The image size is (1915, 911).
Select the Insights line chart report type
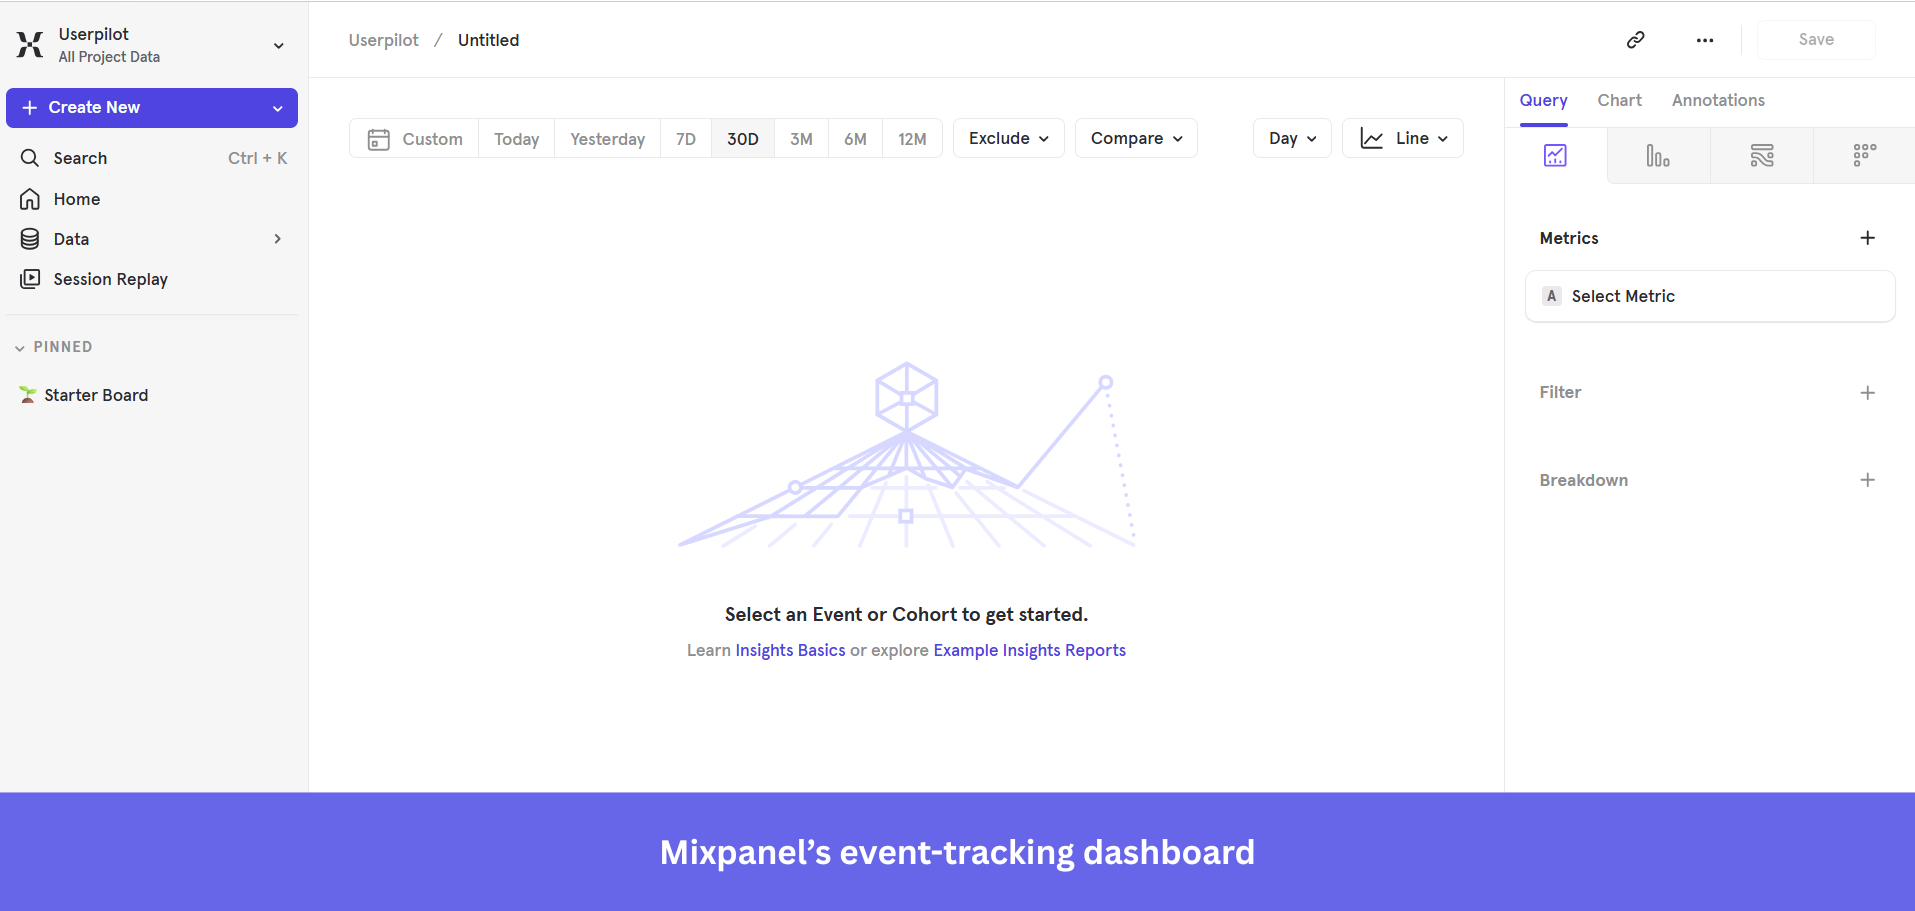1554,155
